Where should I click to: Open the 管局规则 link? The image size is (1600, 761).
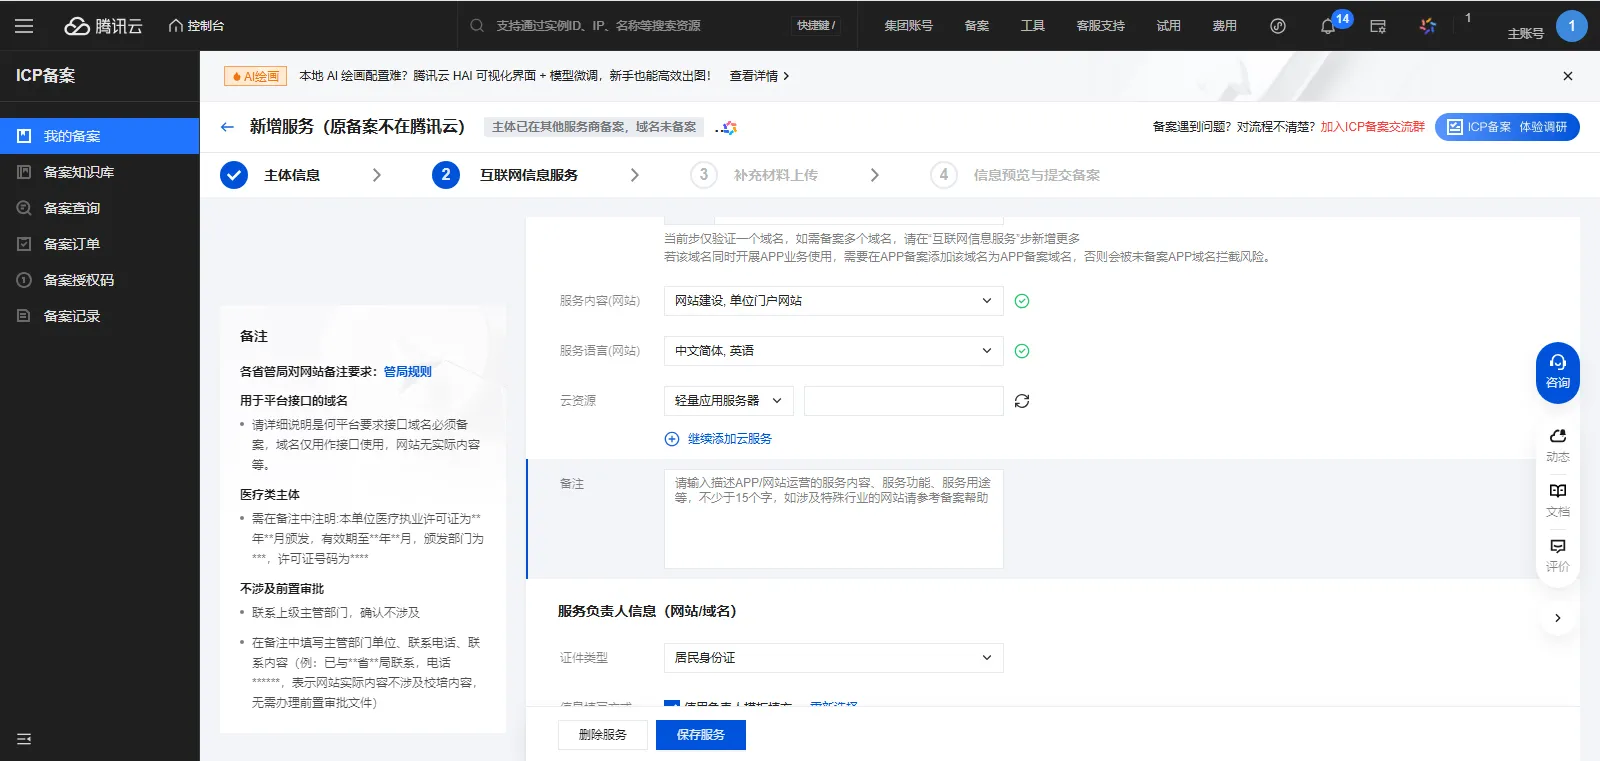point(408,372)
